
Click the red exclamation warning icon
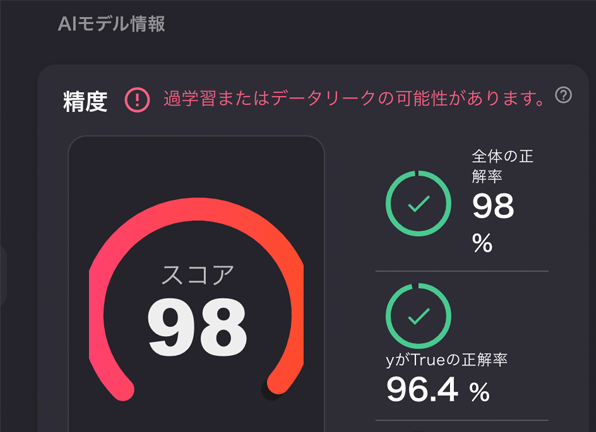click(137, 100)
